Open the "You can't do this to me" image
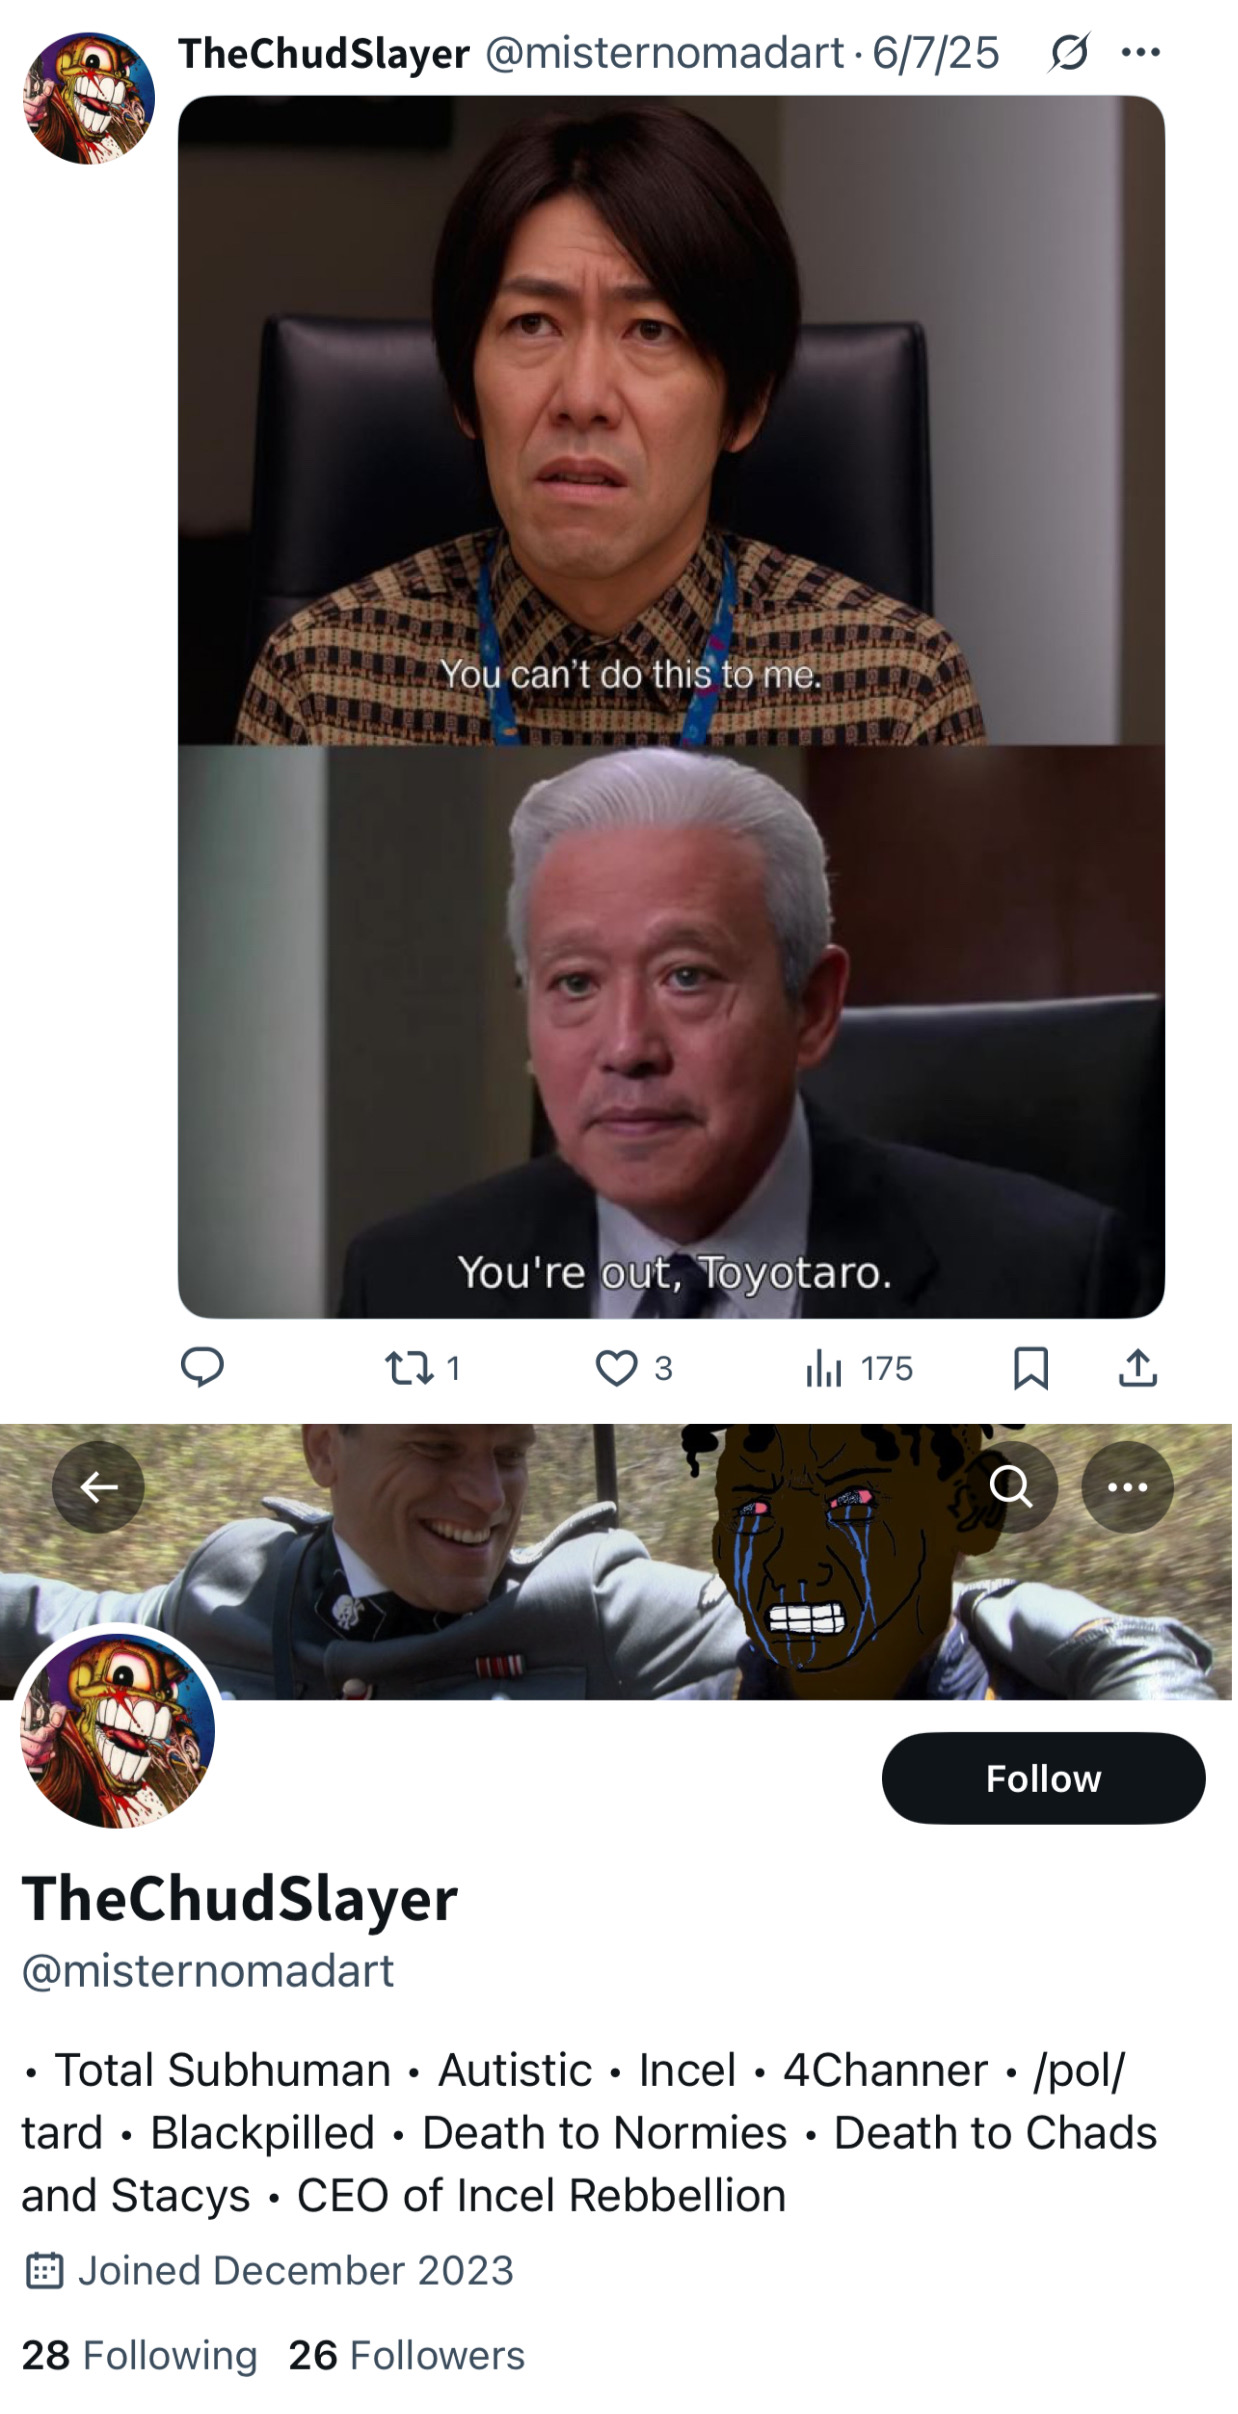The image size is (1238, 2414). [671, 420]
